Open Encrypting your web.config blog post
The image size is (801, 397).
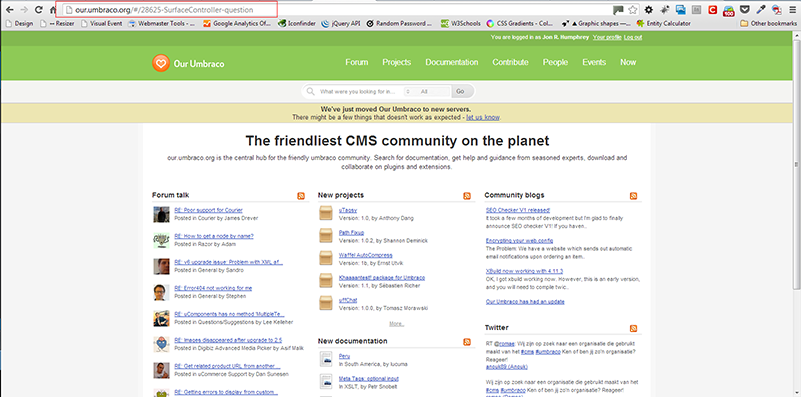[519, 240]
